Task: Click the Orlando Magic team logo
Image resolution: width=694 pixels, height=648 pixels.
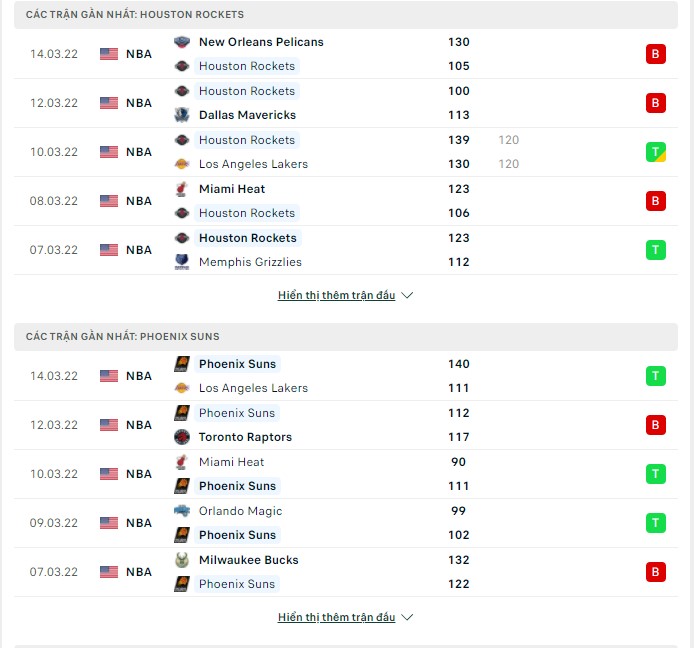Action: pos(182,511)
